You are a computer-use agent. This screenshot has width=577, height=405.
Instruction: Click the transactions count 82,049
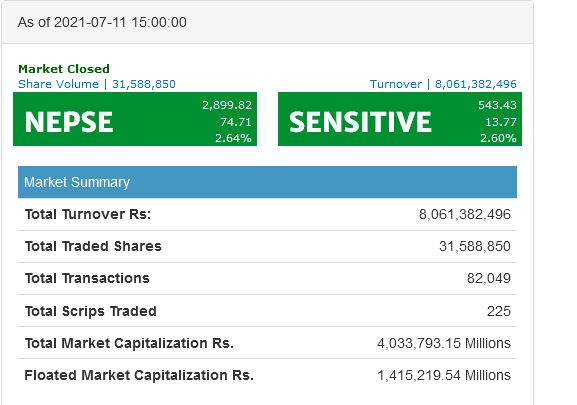(489, 278)
